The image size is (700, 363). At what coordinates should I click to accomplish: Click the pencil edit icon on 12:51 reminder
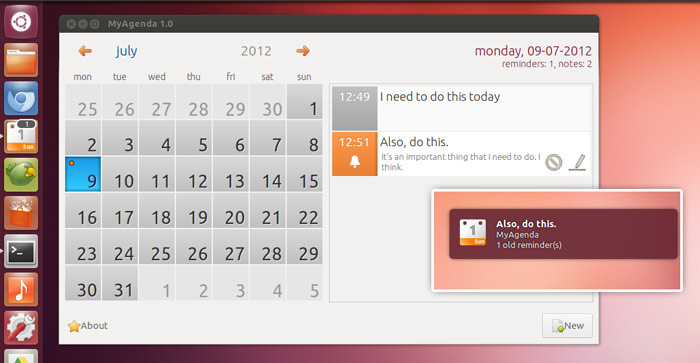(x=577, y=162)
